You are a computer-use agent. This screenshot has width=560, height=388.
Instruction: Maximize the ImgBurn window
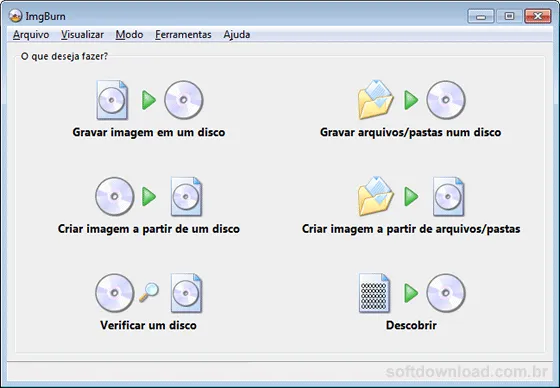(x=509, y=16)
